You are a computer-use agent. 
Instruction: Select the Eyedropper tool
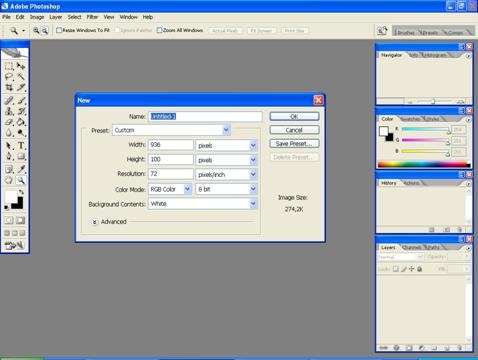(x=21, y=169)
